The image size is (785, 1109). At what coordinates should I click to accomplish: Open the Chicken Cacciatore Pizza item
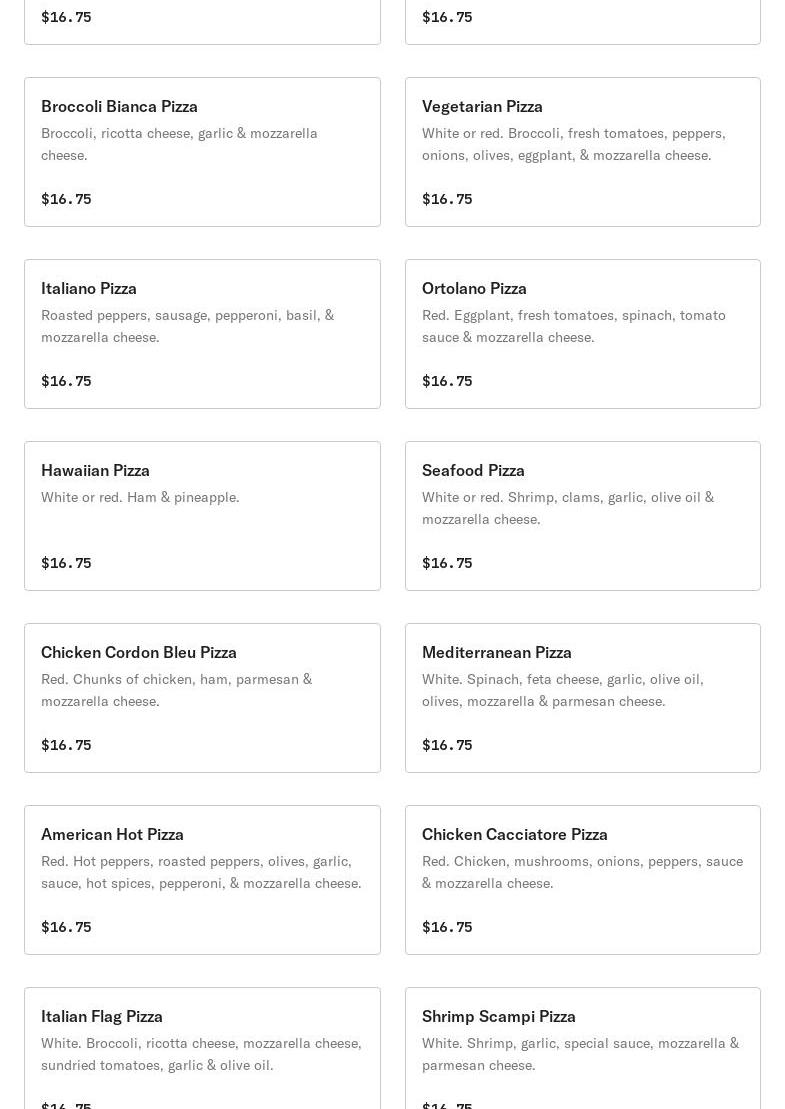click(x=515, y=834)
